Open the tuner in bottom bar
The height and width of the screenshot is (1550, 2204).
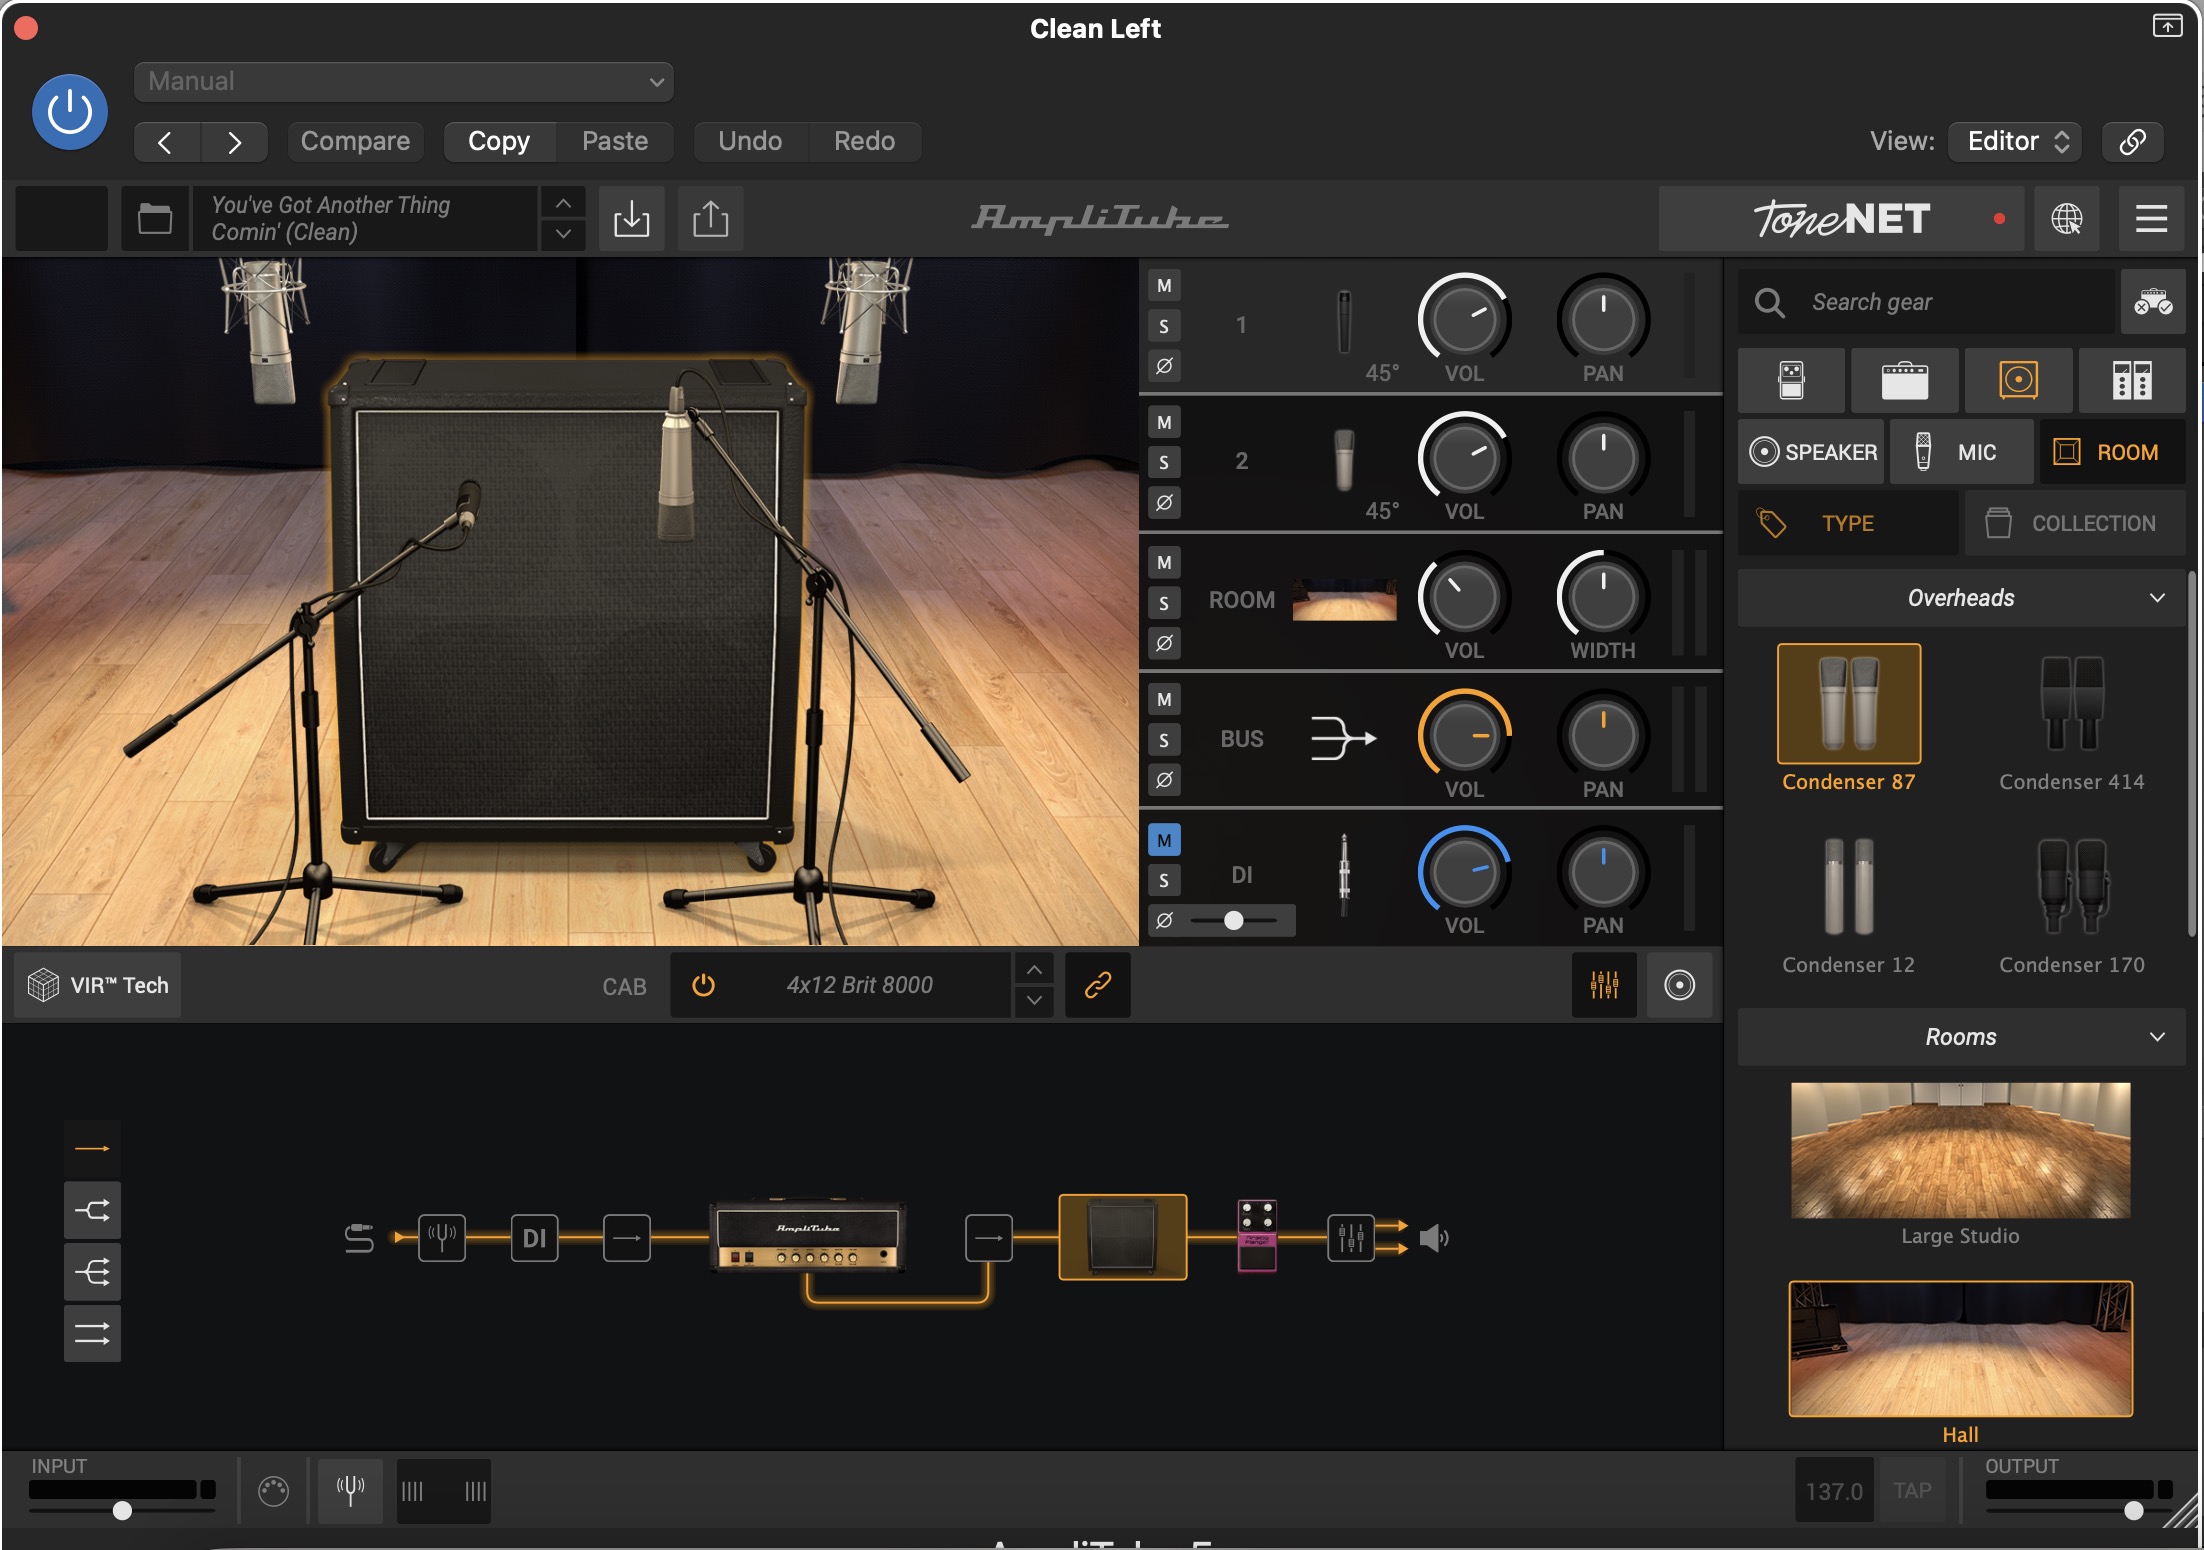[350, 1490]
